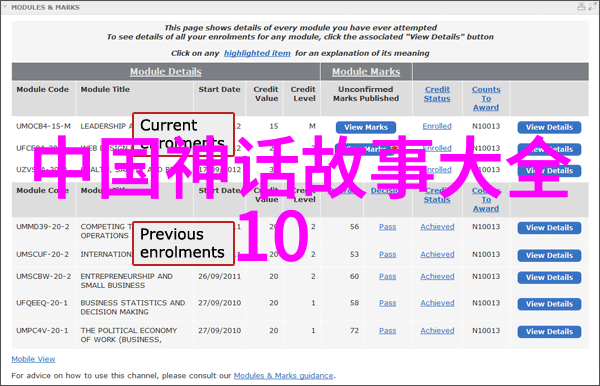
Task: View details for the 17/09/2012 enrolled module
Action: (x=549, y=171)
